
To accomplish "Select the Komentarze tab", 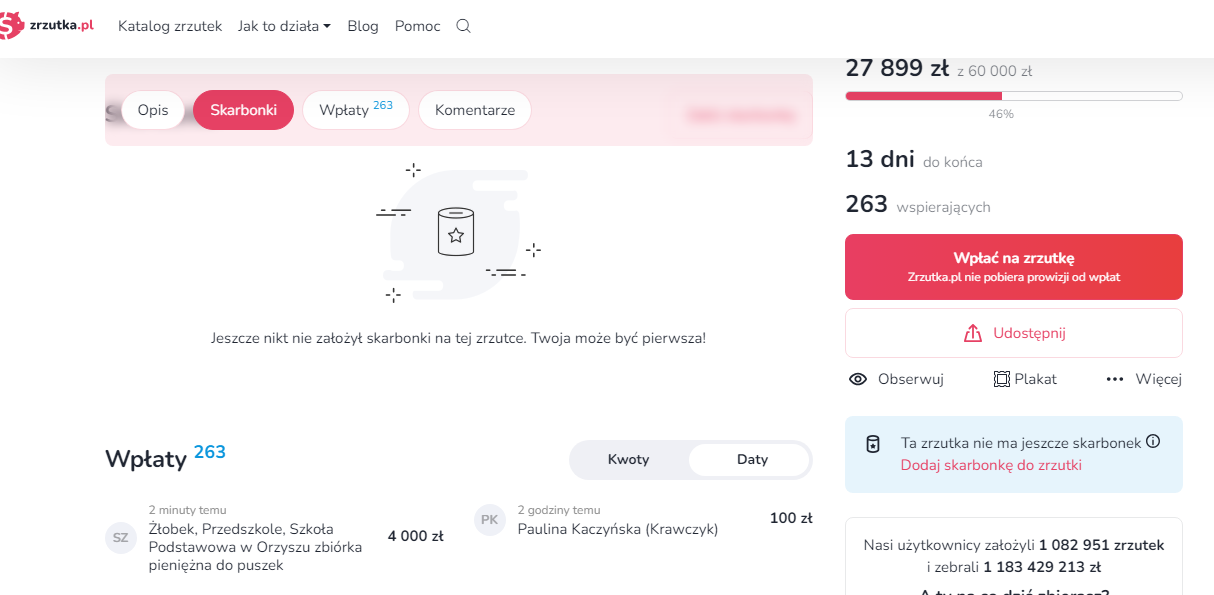I will (475, 110).
